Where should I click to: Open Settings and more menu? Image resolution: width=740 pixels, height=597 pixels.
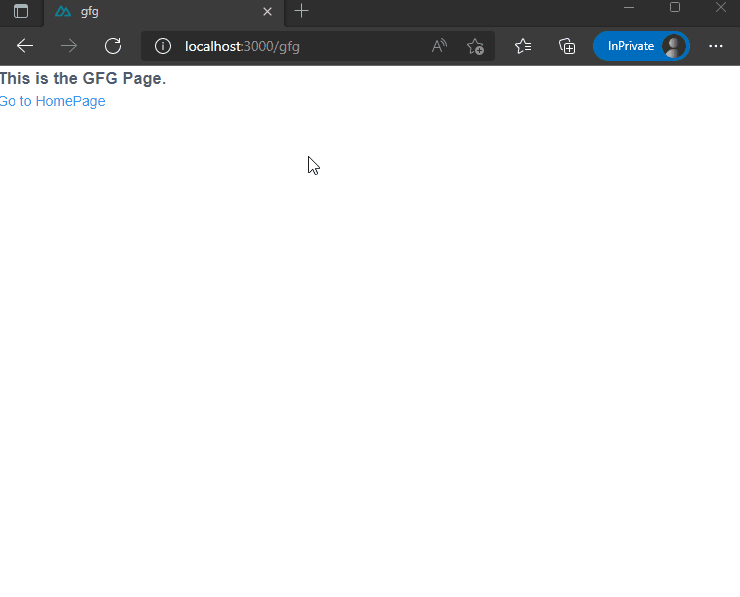tap(715, 46)
